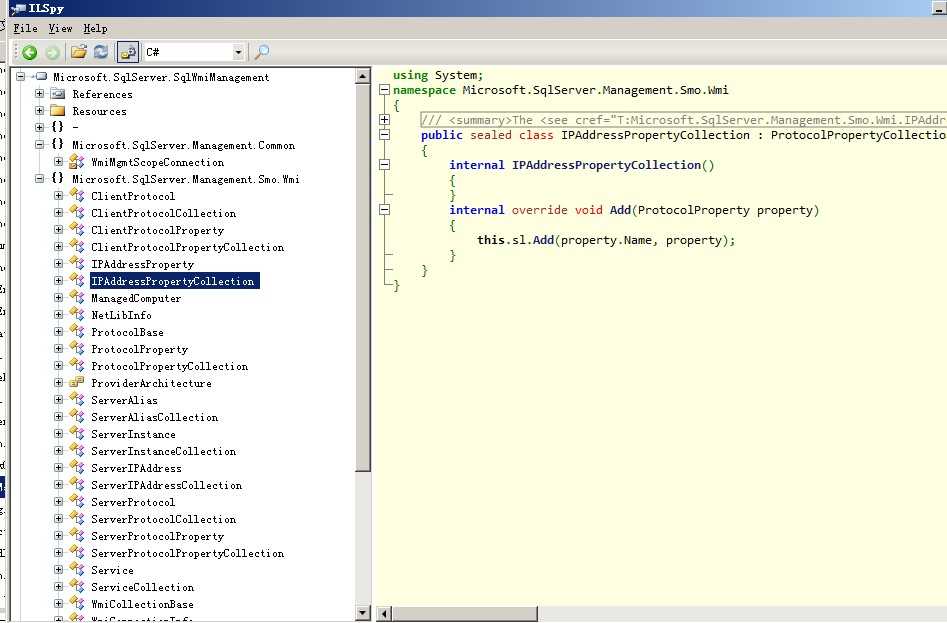The height and width of the screenshot is (623, 947).
Task: Collapse the Microsoft.SqlServer.SqlWmiManagement assembly node
Action: [x=21, y=77]
